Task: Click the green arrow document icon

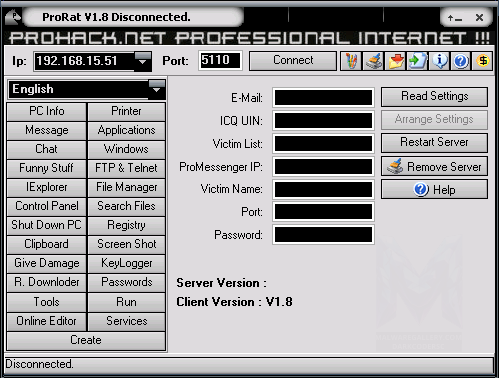Action: 417,61
